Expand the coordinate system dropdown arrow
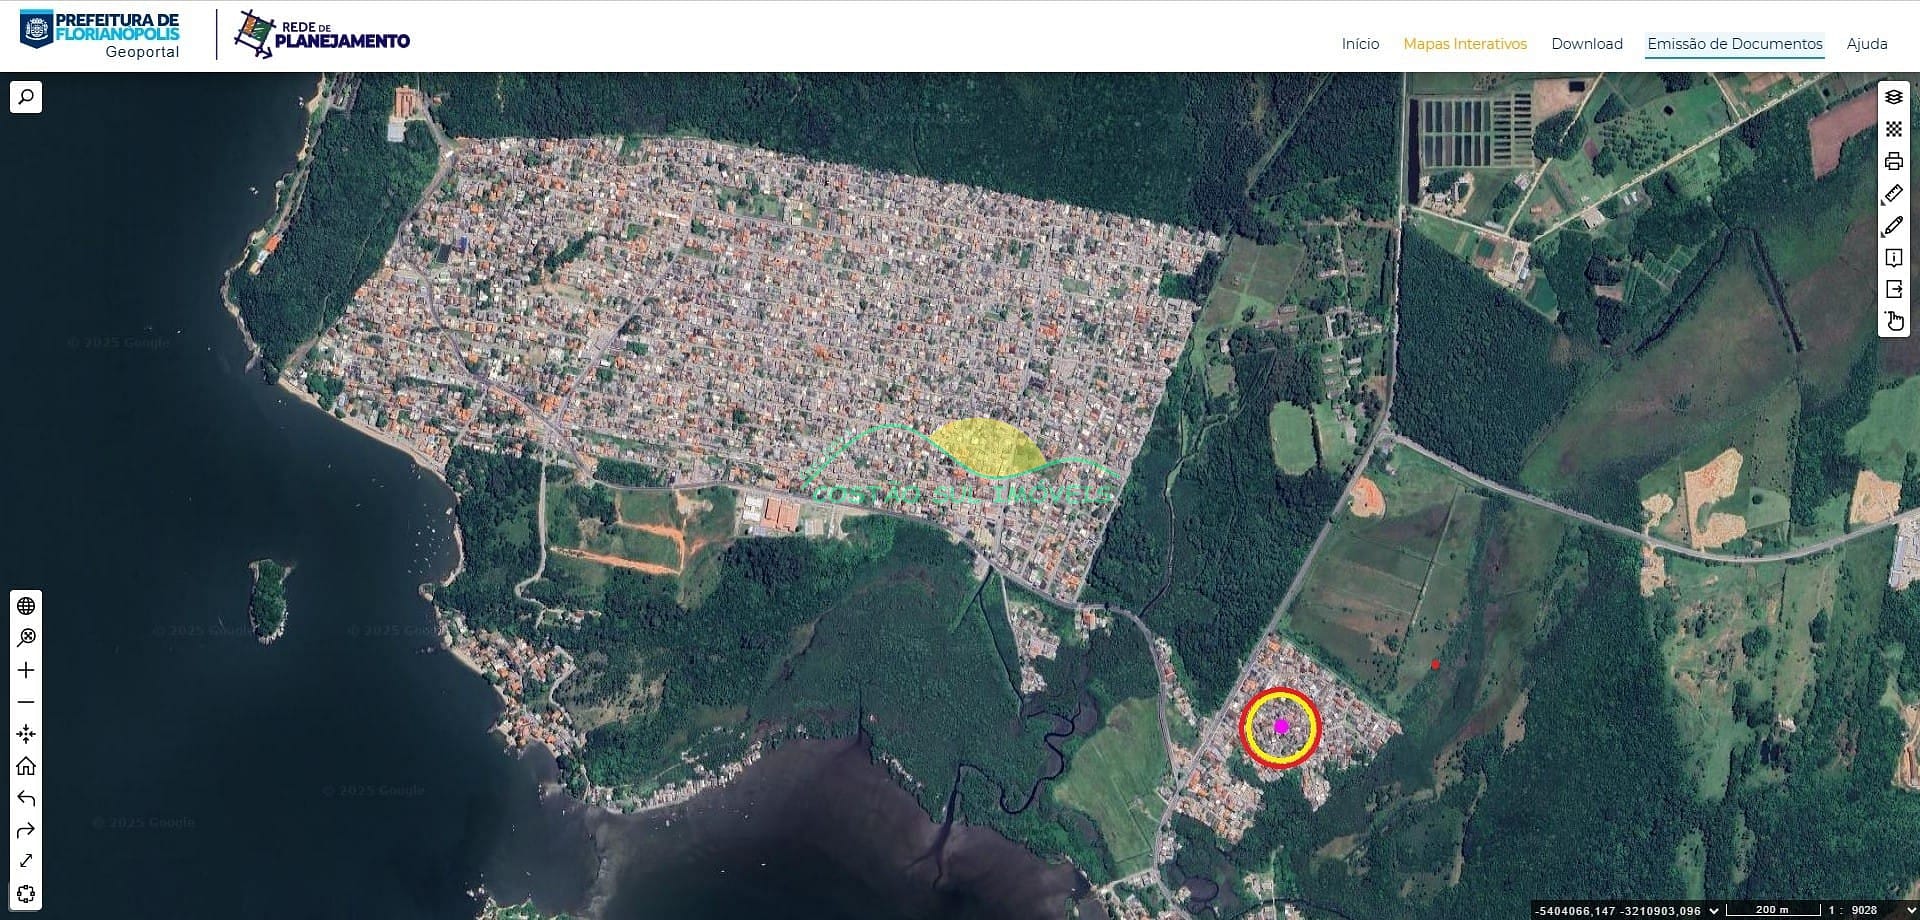 pos(1714,910)
